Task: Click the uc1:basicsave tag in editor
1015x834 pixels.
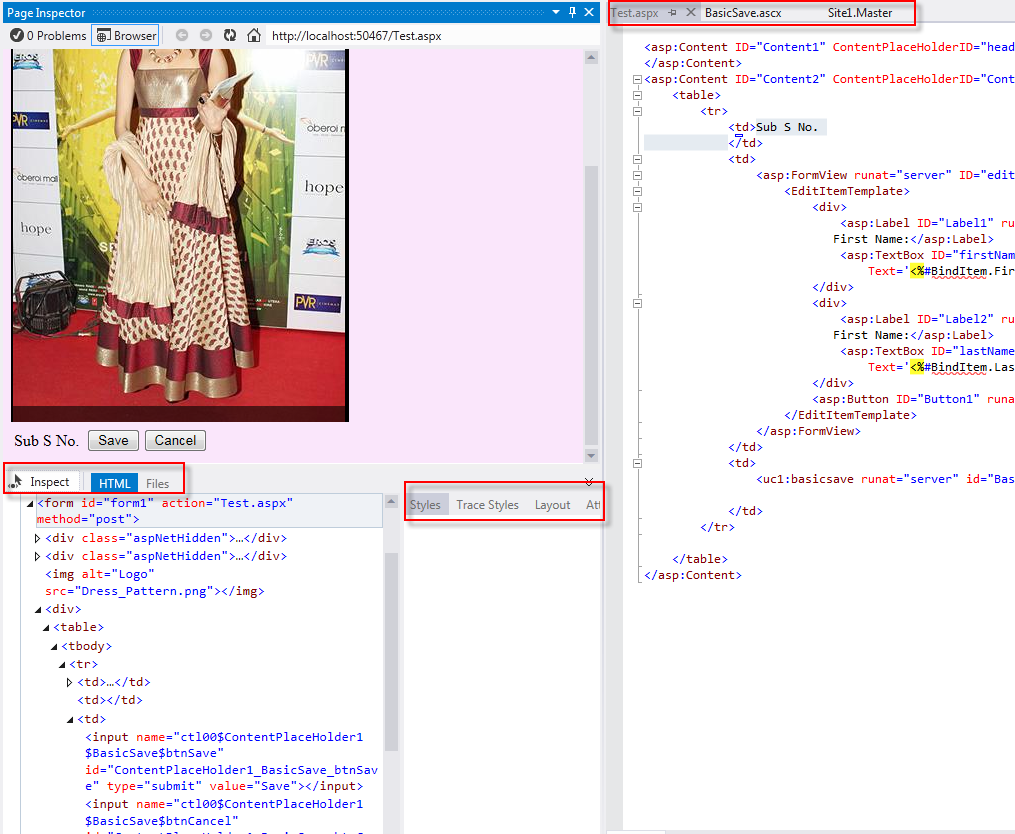Action: pyautogui.click(x=886, y=479)
